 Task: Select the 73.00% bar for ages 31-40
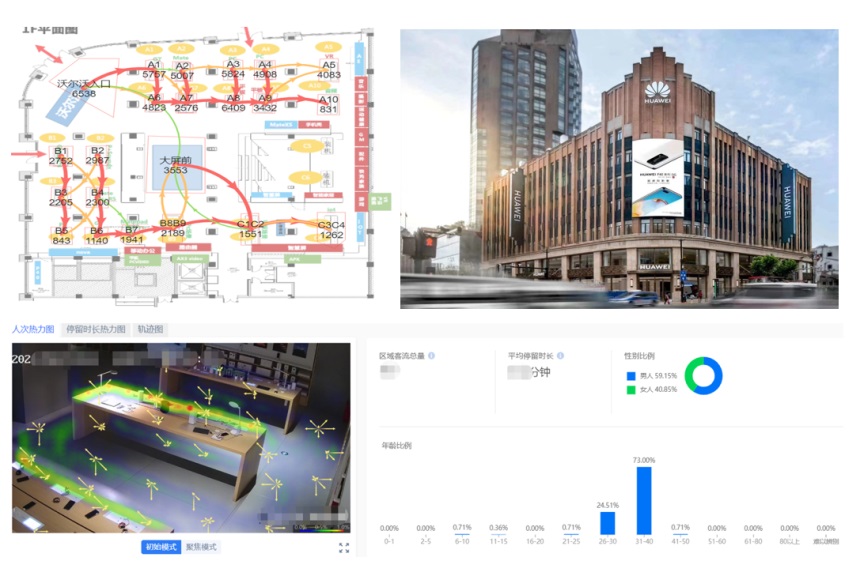tap(644, 500)
